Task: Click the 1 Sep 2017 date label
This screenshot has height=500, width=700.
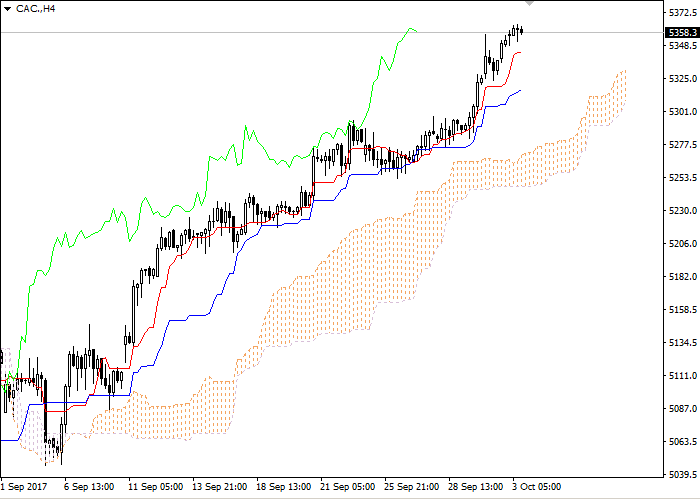Action: (24, 487)
